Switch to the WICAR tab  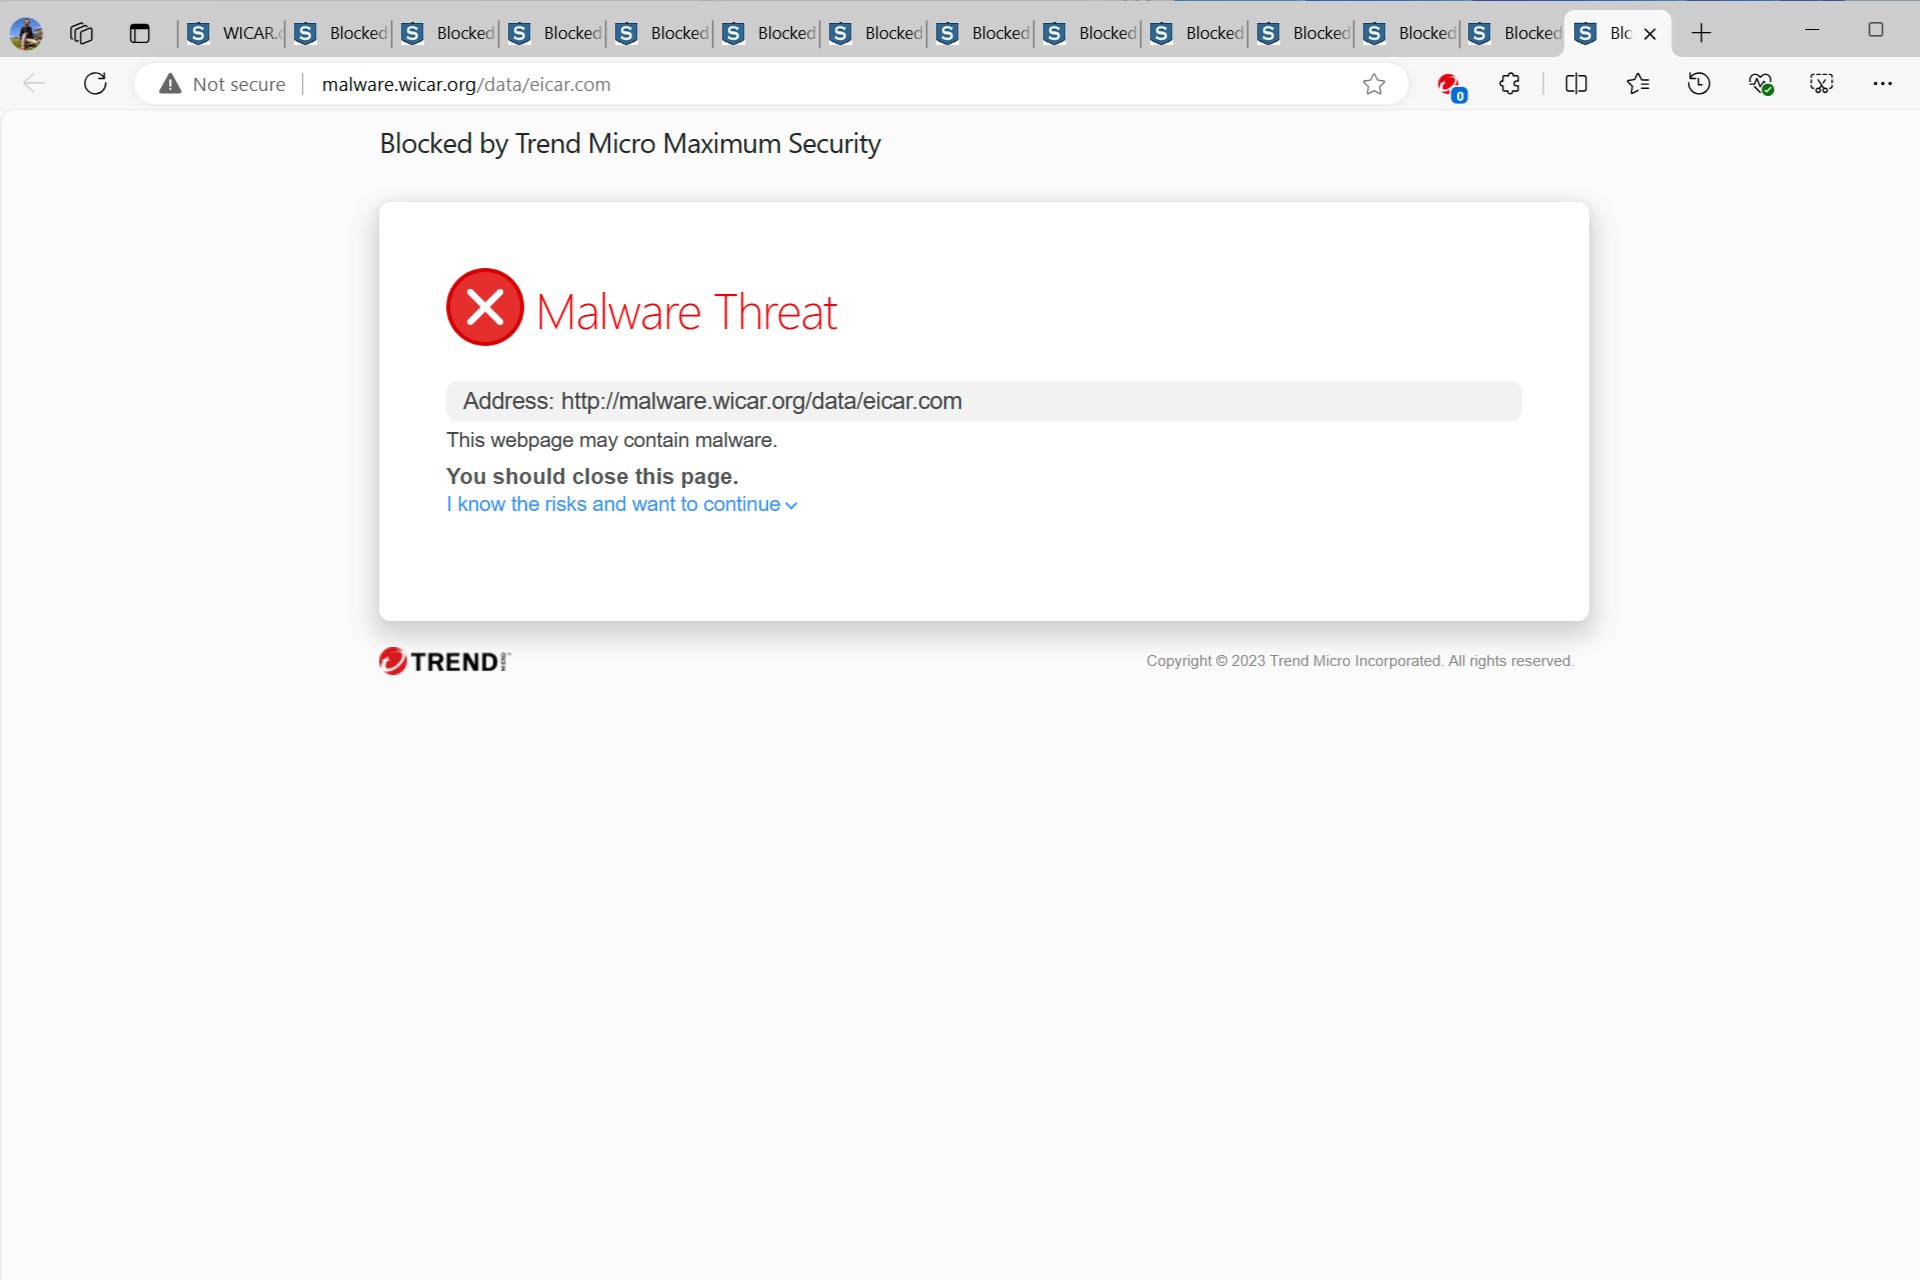click(232, 33)
